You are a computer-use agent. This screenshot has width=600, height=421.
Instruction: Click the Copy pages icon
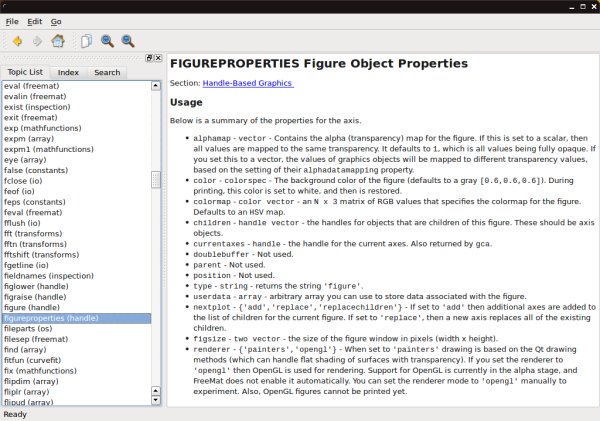coord(86,41)
